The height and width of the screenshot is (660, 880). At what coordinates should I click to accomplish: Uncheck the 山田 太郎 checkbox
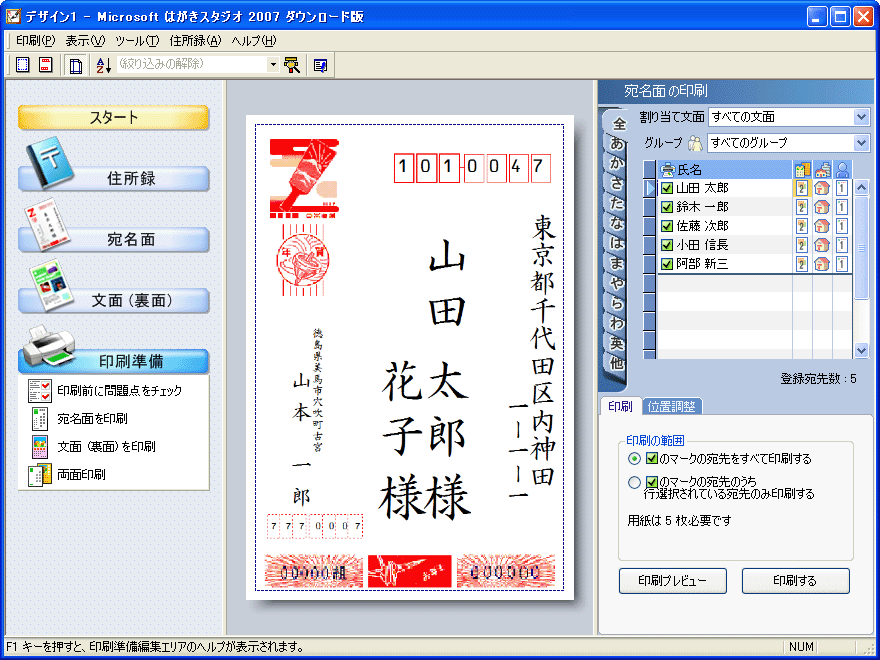tap(667, 189)
